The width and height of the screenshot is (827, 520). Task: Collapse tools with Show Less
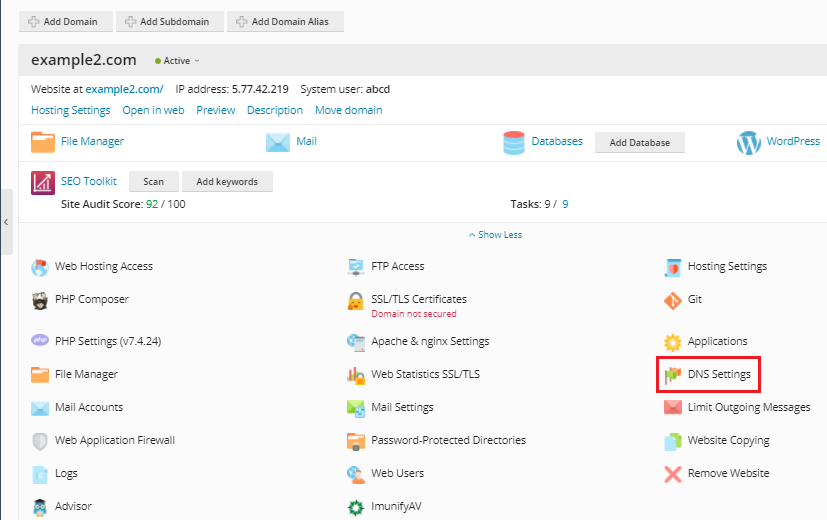click(495, 235)
